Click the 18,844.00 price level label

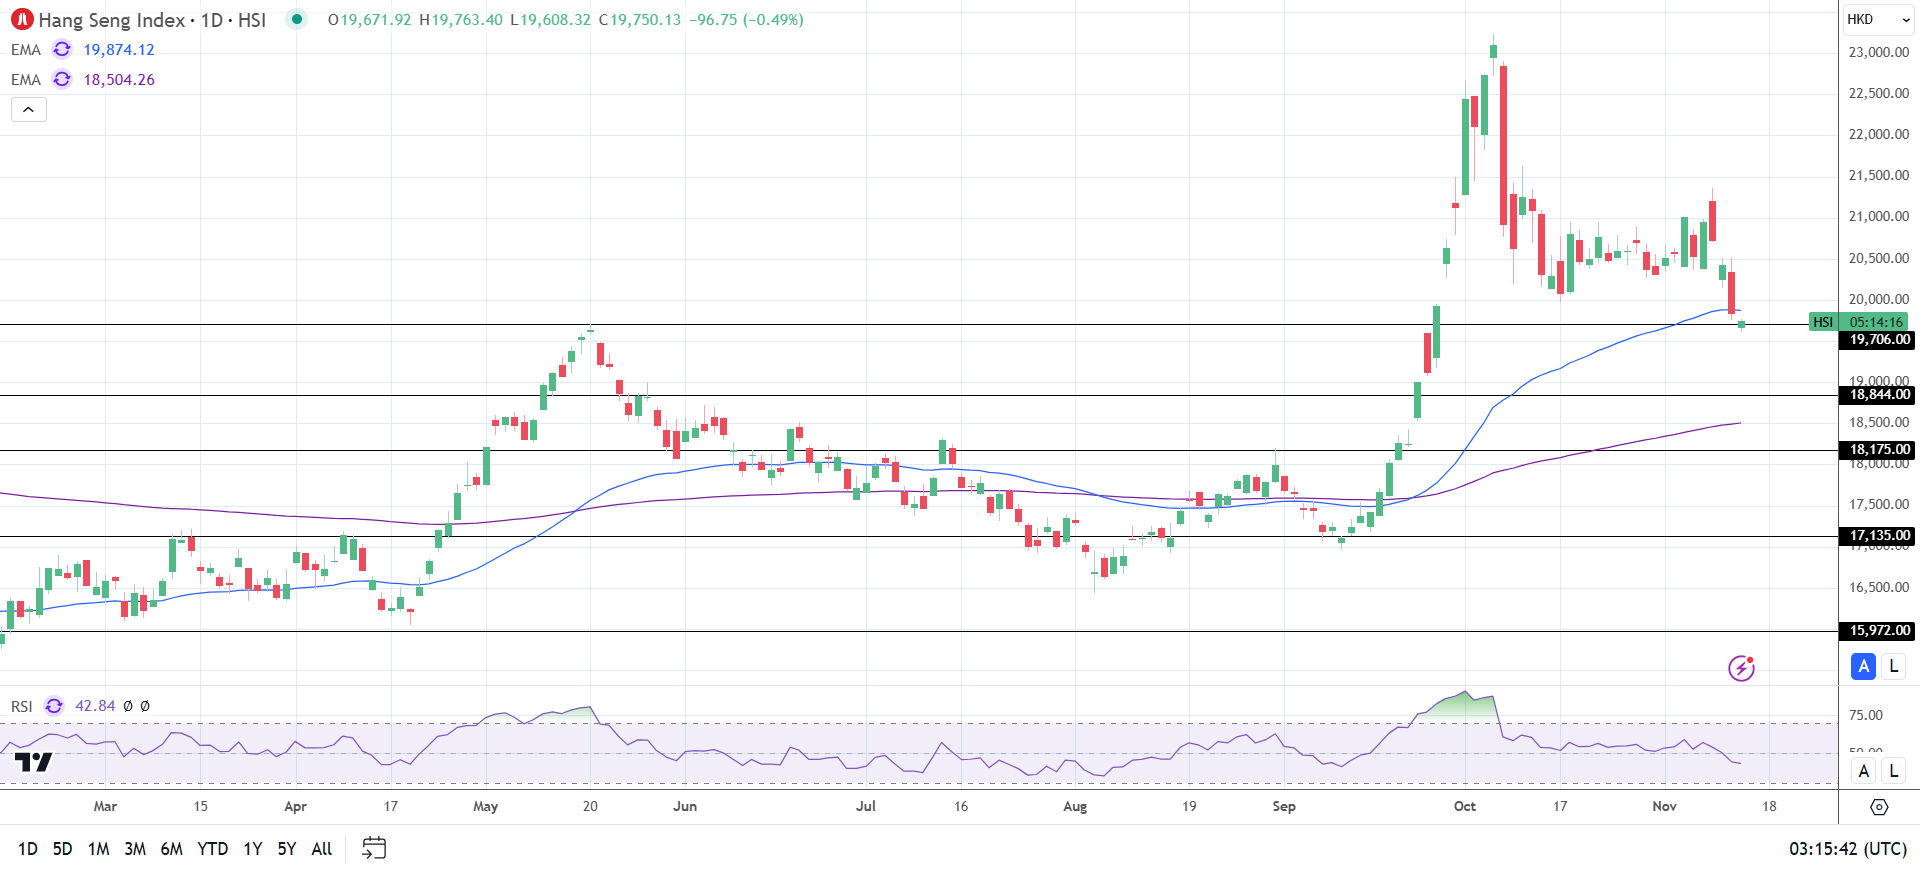pyautogui.click(x=1878, y=395)
